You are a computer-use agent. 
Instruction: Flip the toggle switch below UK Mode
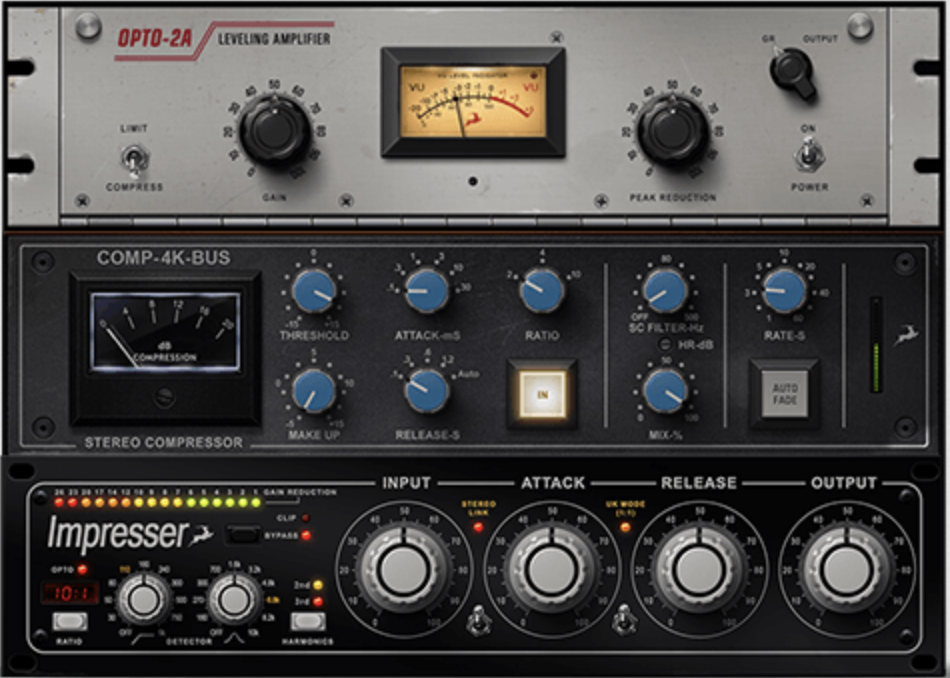pos(624,619)
